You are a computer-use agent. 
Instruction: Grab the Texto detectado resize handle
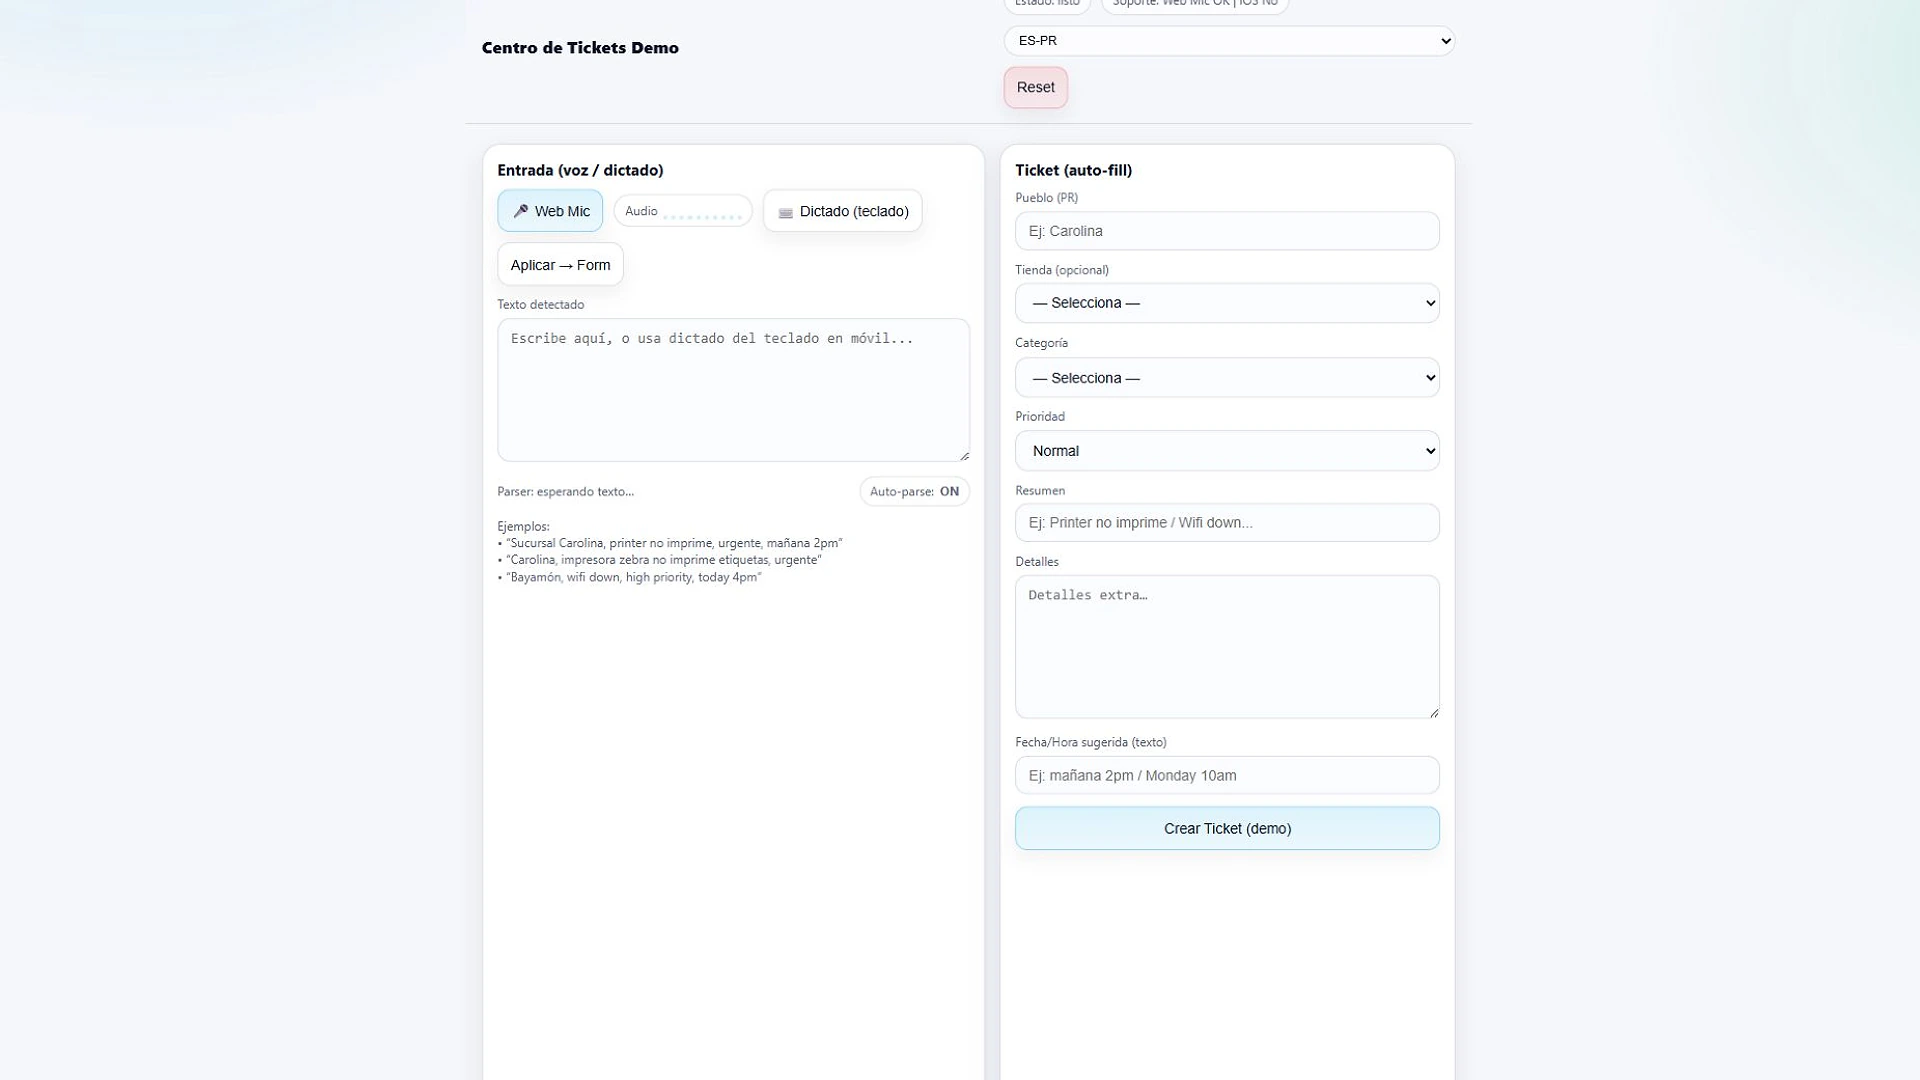pos(964,455)
